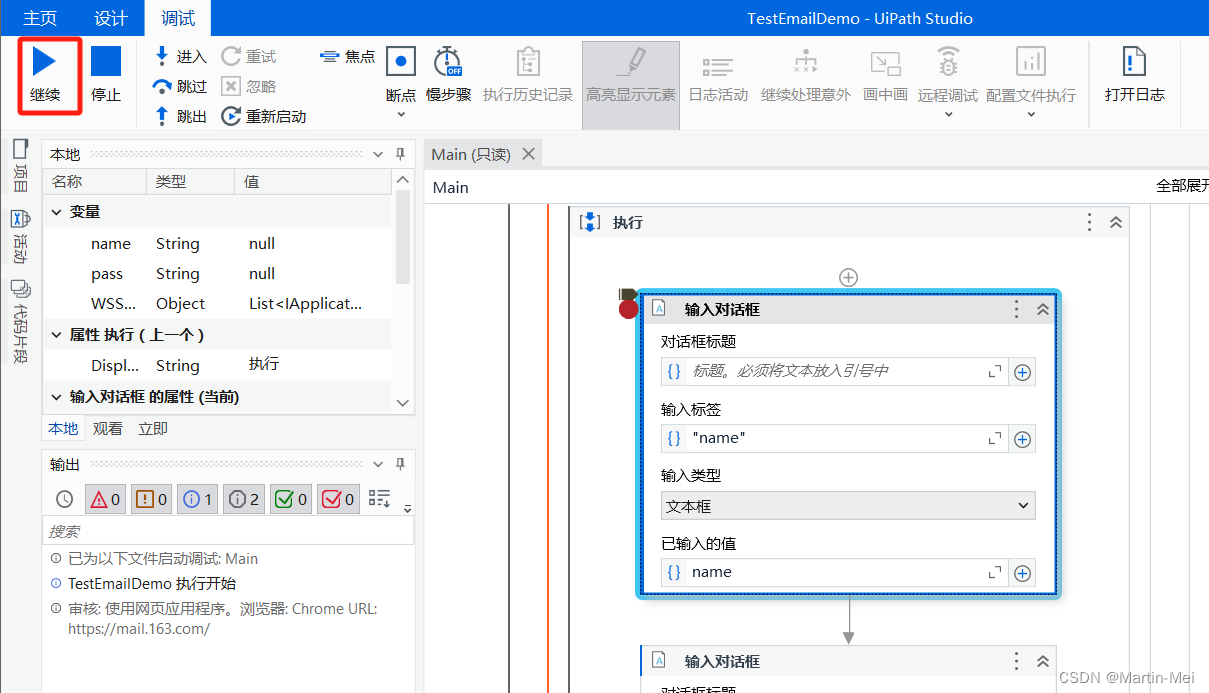
Task: Collapse the 执行 sequence container
Action: [1116, 222]
